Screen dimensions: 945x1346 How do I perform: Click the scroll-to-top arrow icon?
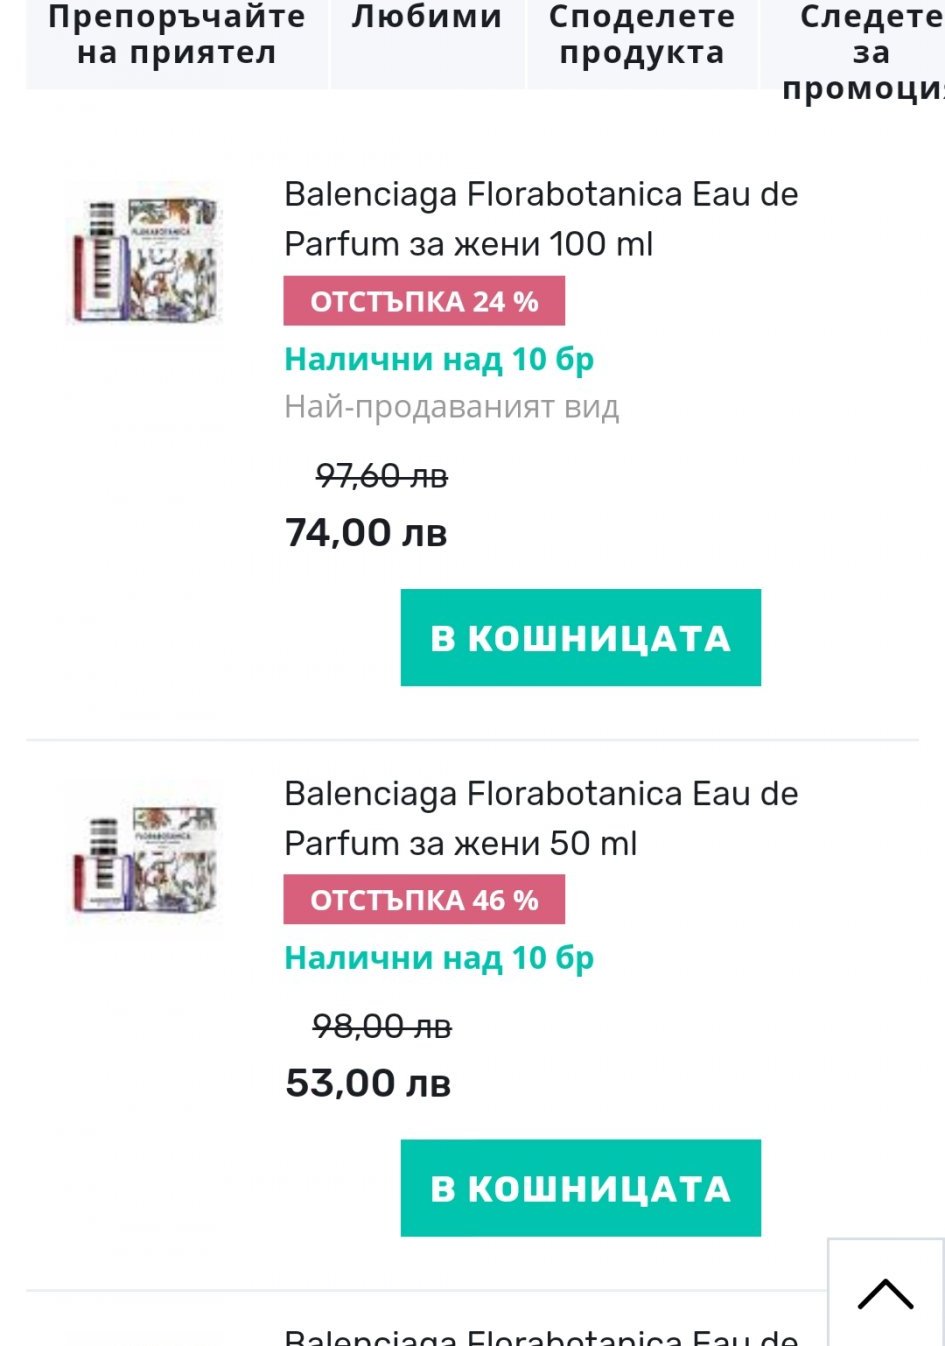point(885,1294)
